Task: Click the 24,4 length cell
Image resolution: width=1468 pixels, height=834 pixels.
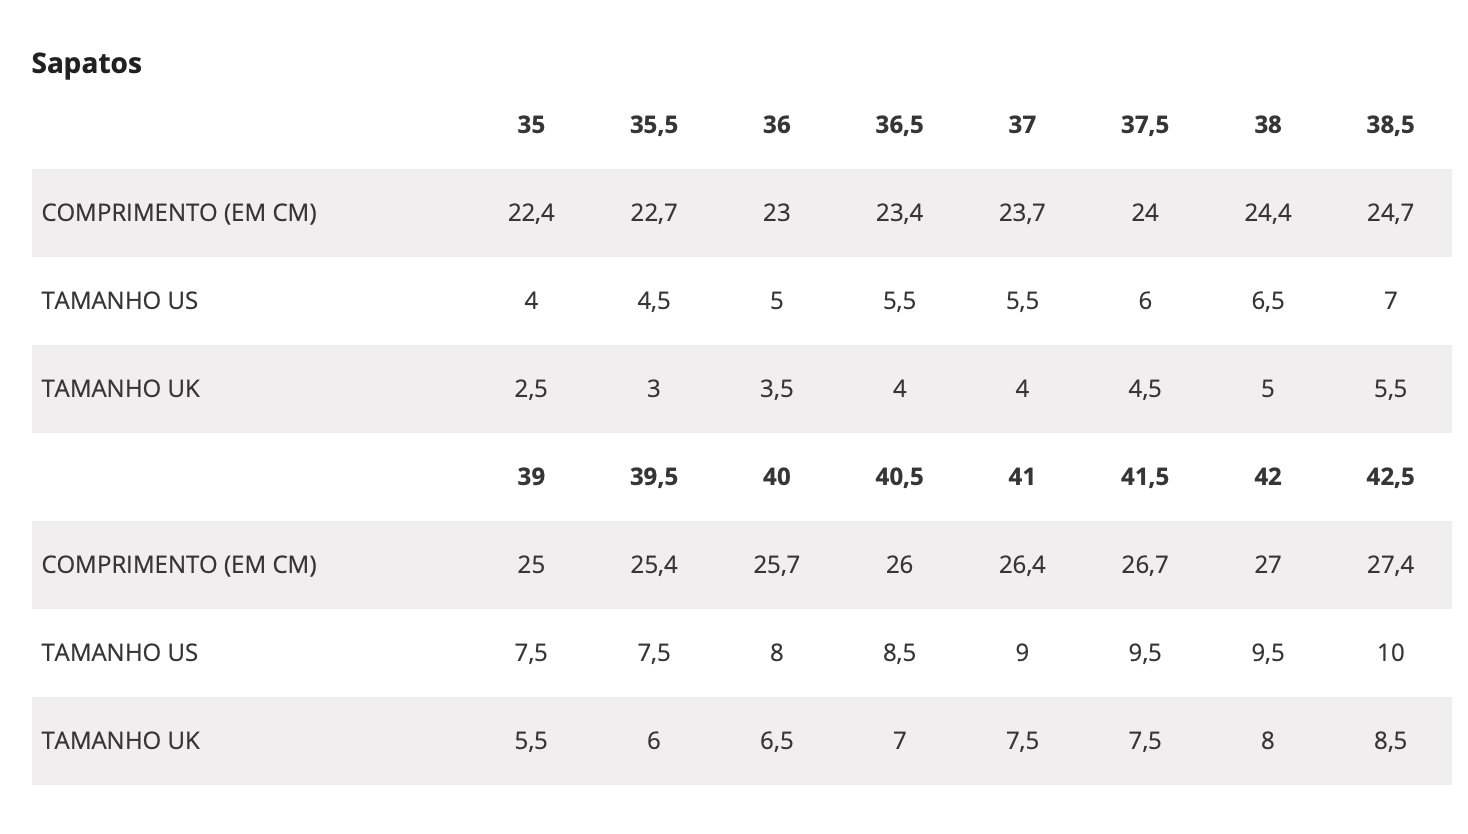Action: (x=1267, y=213)
